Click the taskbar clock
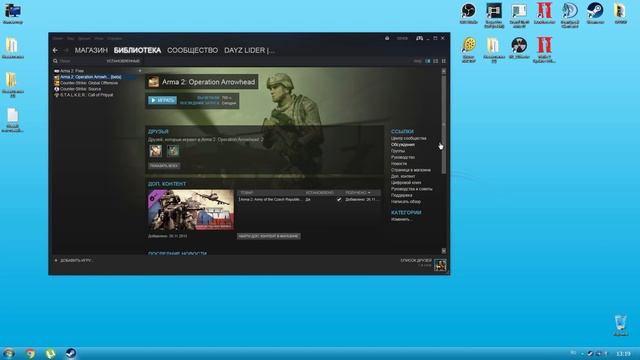Image resolution: width=640 pixels, height=360 pixels. [623, 353]
